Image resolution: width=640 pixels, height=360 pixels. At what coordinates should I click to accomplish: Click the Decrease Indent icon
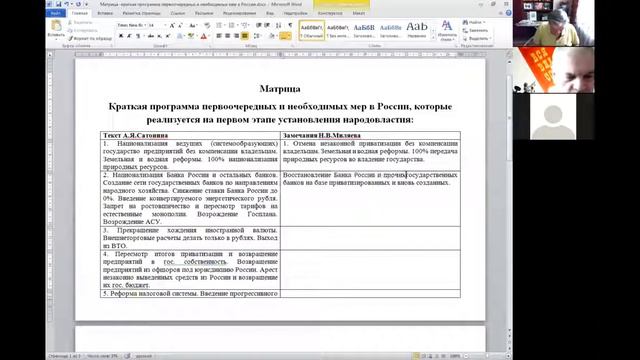pos(258,25)
